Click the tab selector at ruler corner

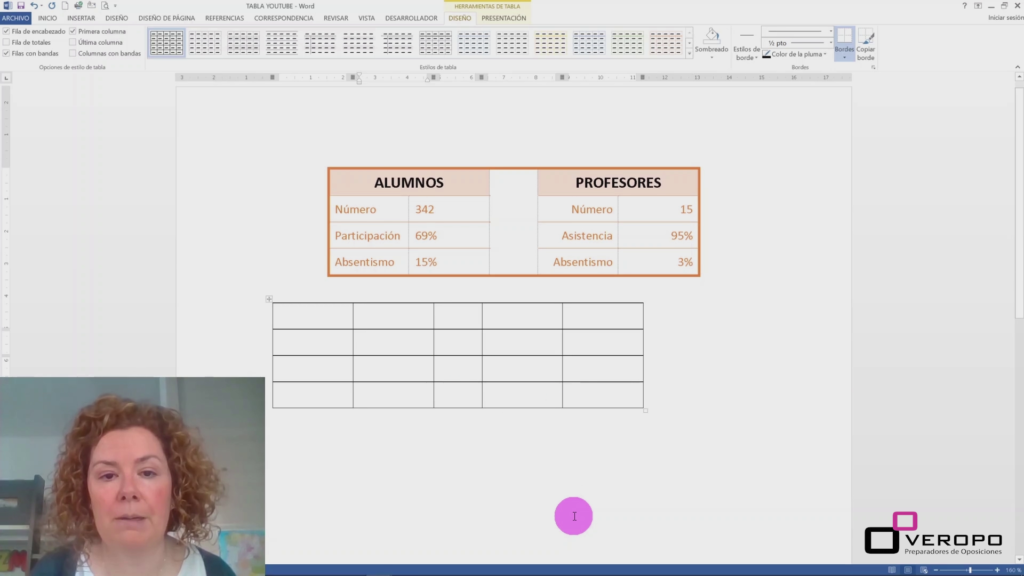click(x=6, y=78)
